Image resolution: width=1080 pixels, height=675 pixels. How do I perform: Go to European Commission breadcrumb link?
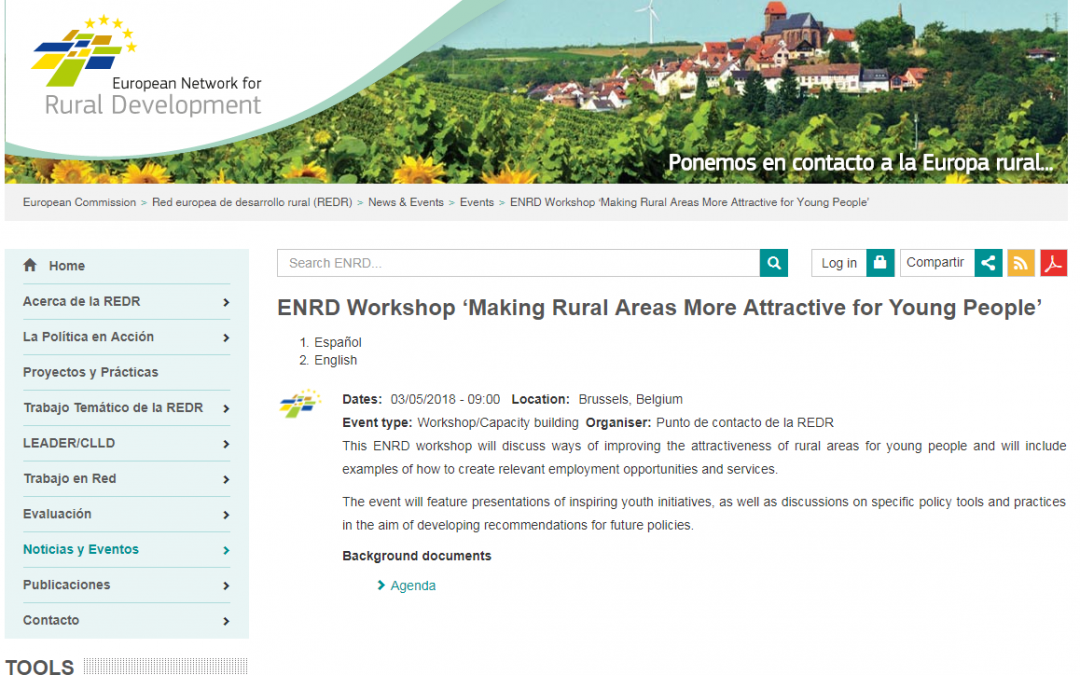coord(79,202)
